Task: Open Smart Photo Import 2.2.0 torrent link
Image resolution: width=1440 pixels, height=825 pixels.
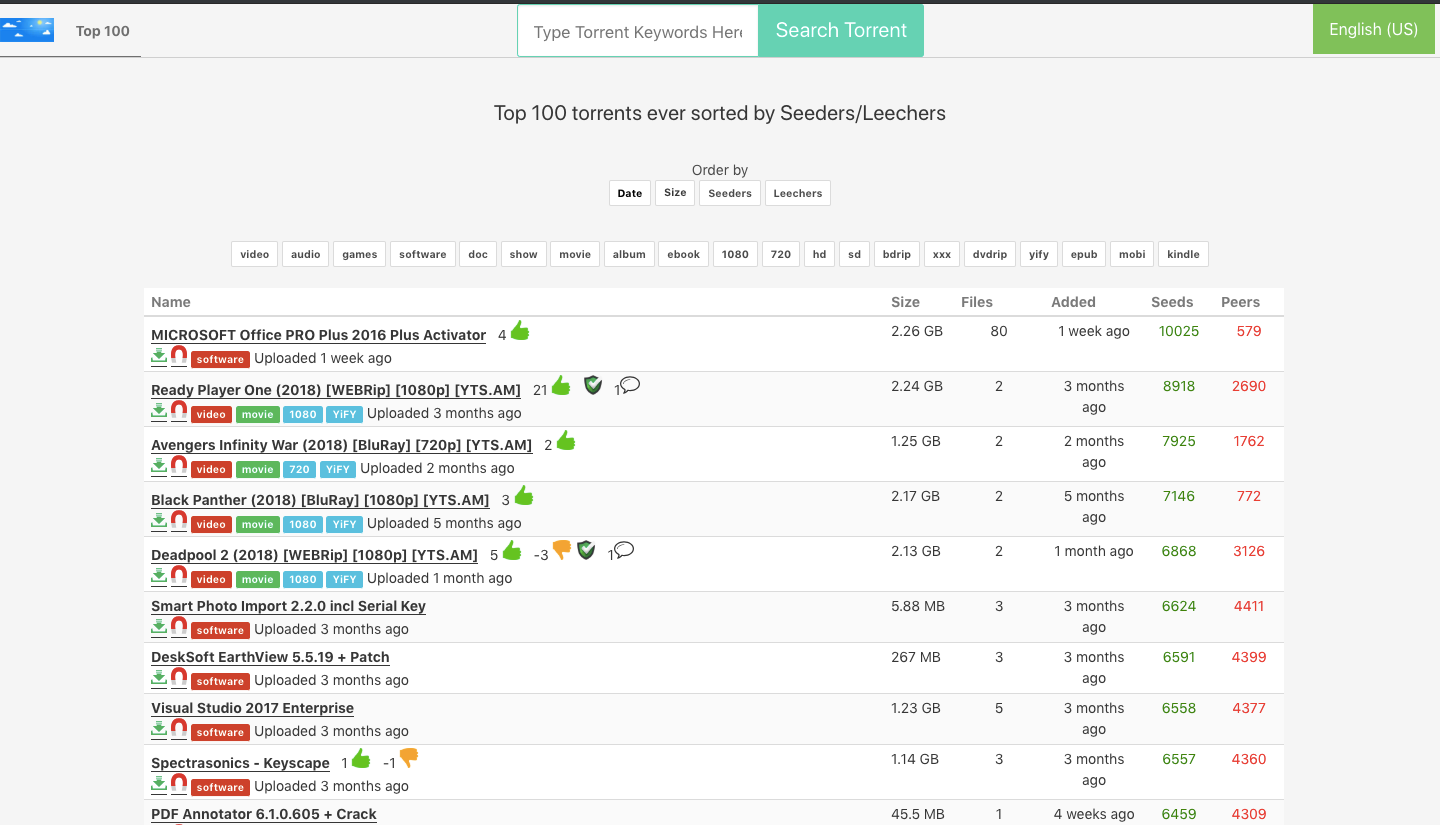Action: tap(288, 606)
